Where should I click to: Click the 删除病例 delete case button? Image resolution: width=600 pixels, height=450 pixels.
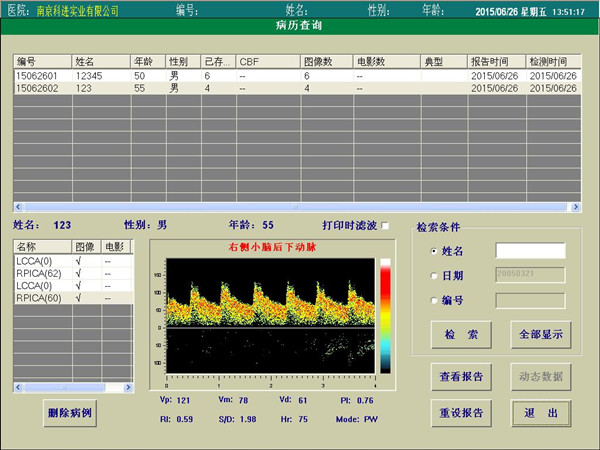click(x=70, y=412)
